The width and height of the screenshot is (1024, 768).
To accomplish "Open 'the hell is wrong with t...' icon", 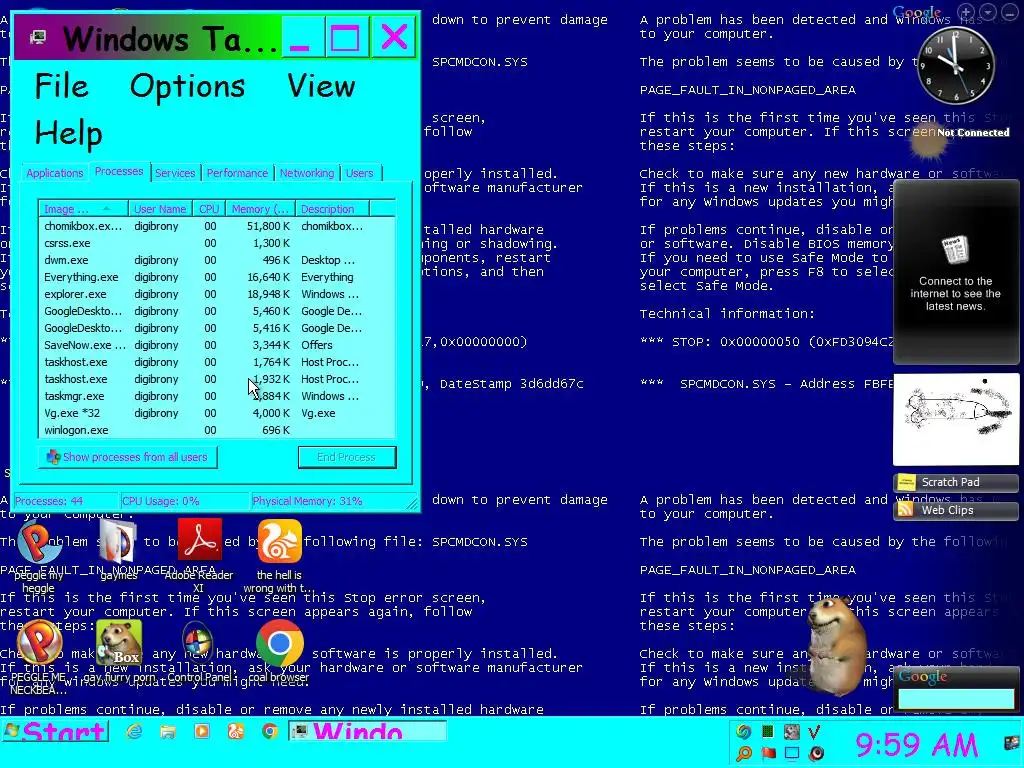I will [x=280, y=555].
